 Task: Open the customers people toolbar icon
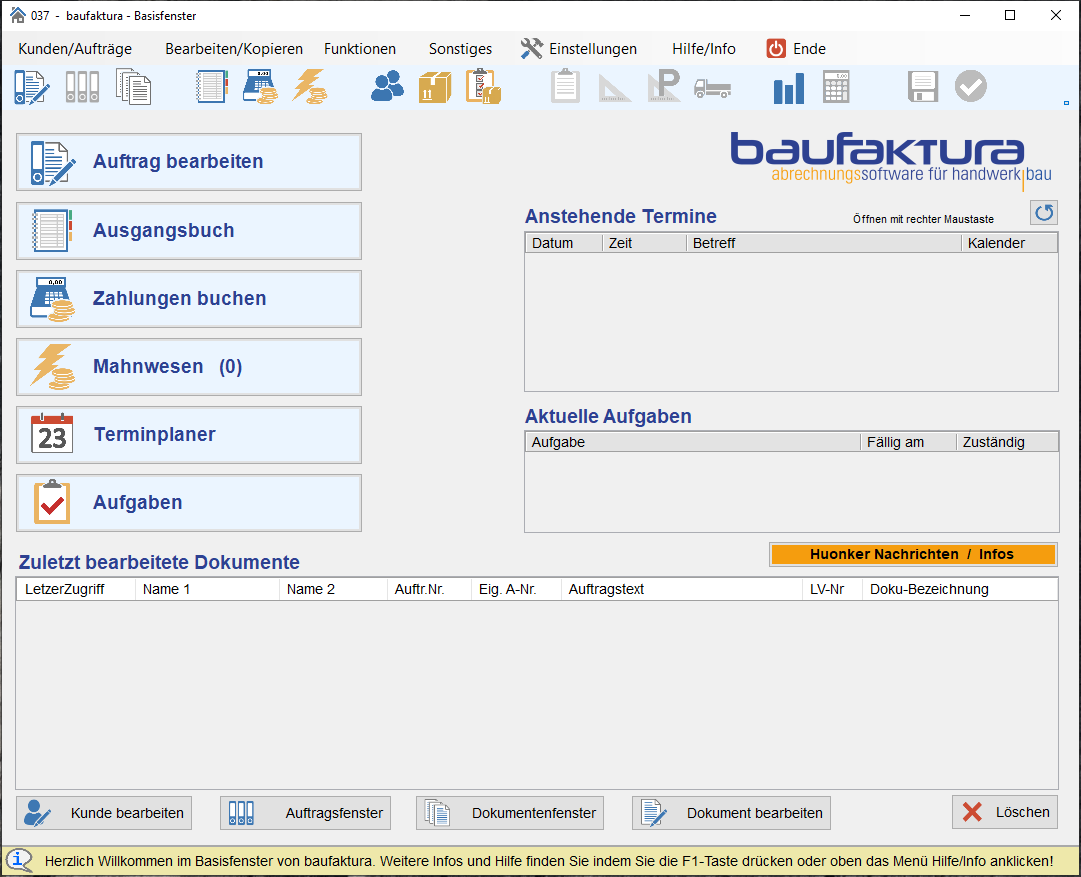pos(387,88)
